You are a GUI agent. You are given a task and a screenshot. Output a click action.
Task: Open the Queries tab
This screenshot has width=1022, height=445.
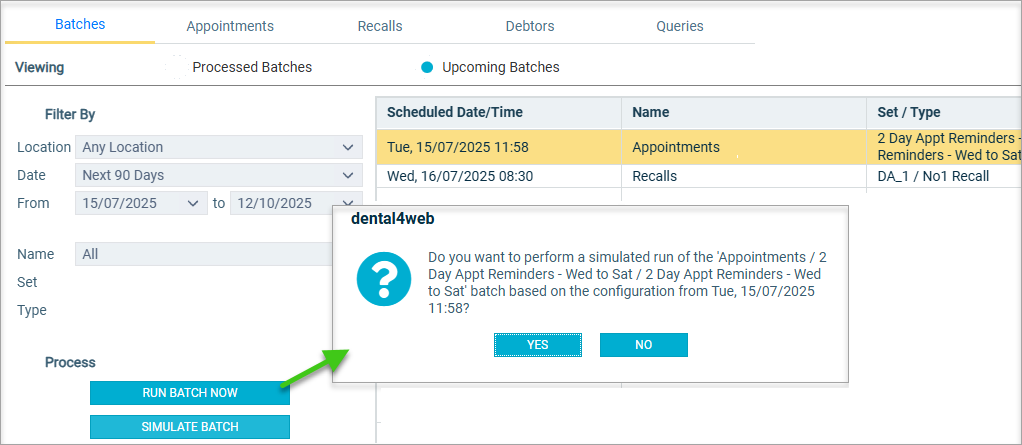tap(680, 26)
